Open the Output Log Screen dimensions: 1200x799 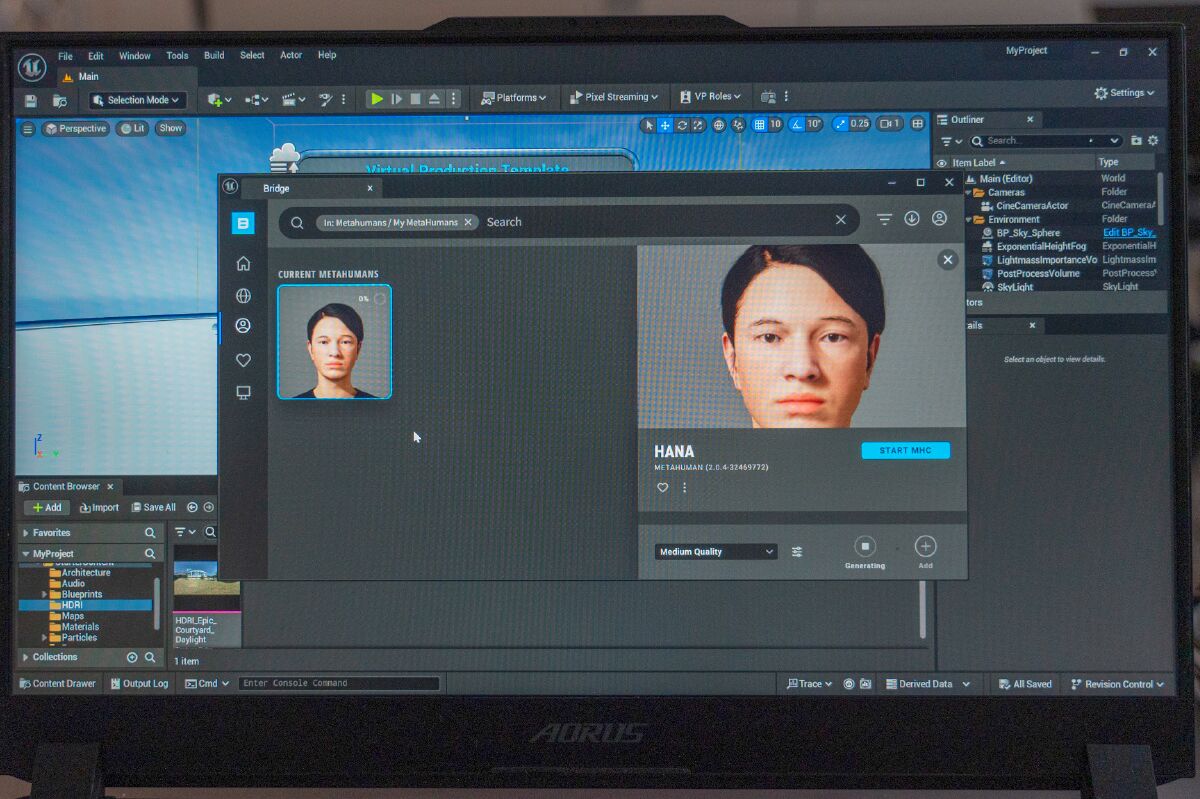(x=139, y=684)
